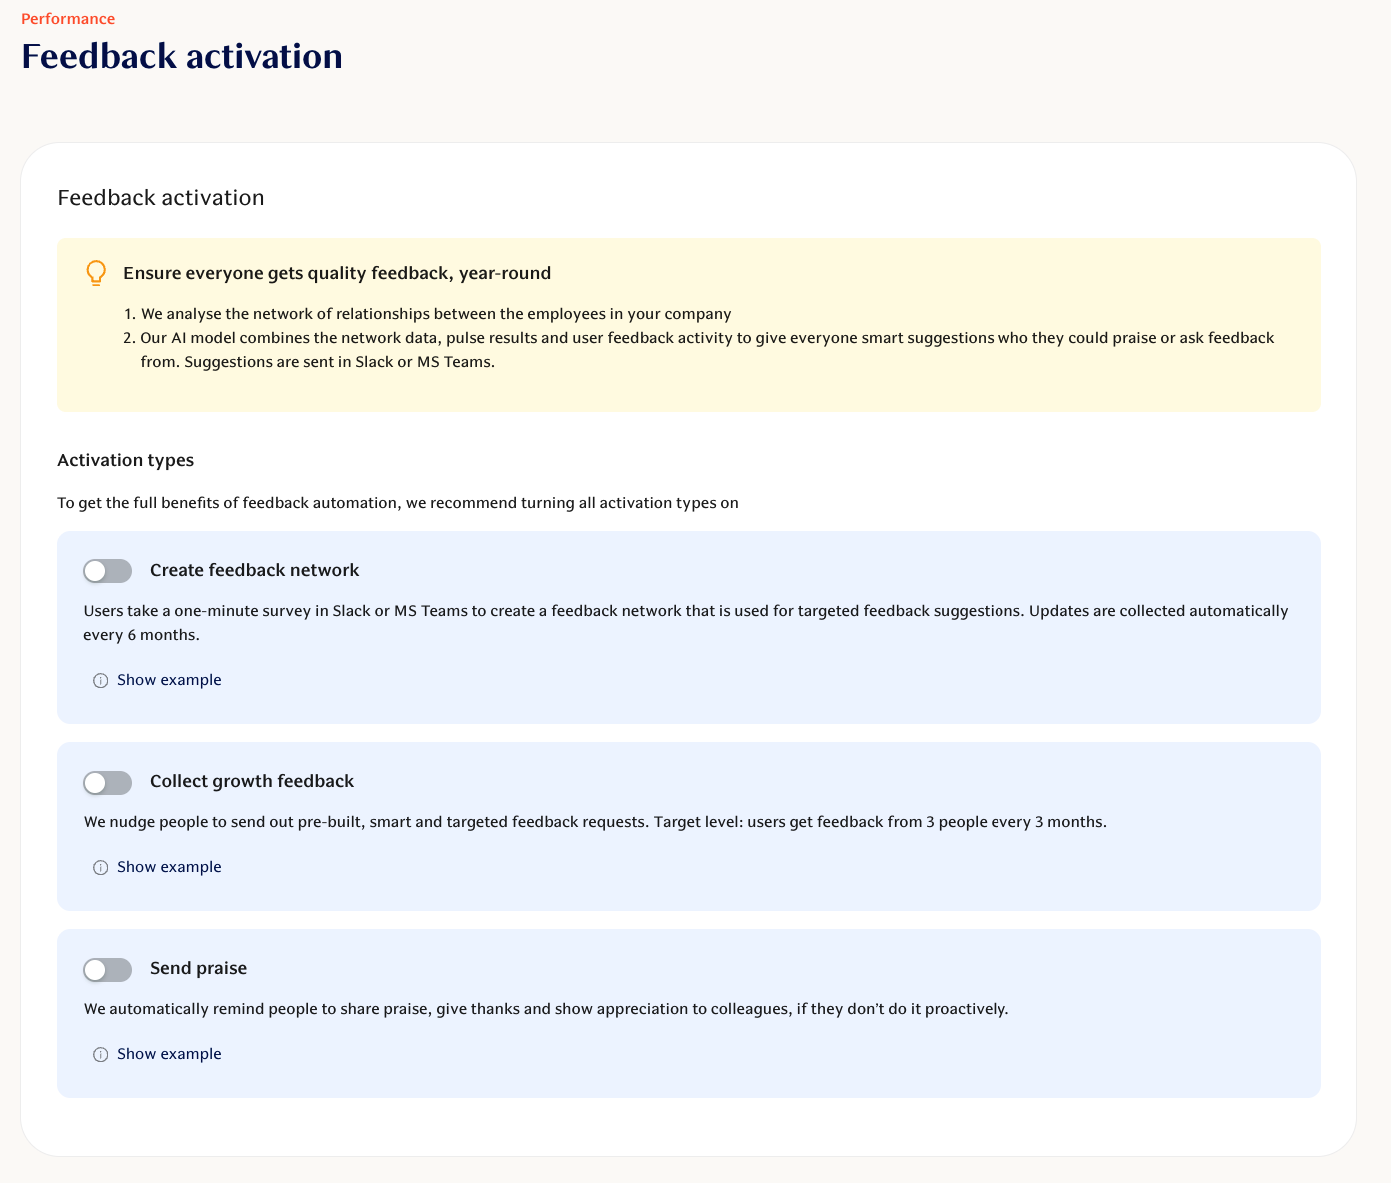Go to Performance breadcrumb

tap(68, 19)
